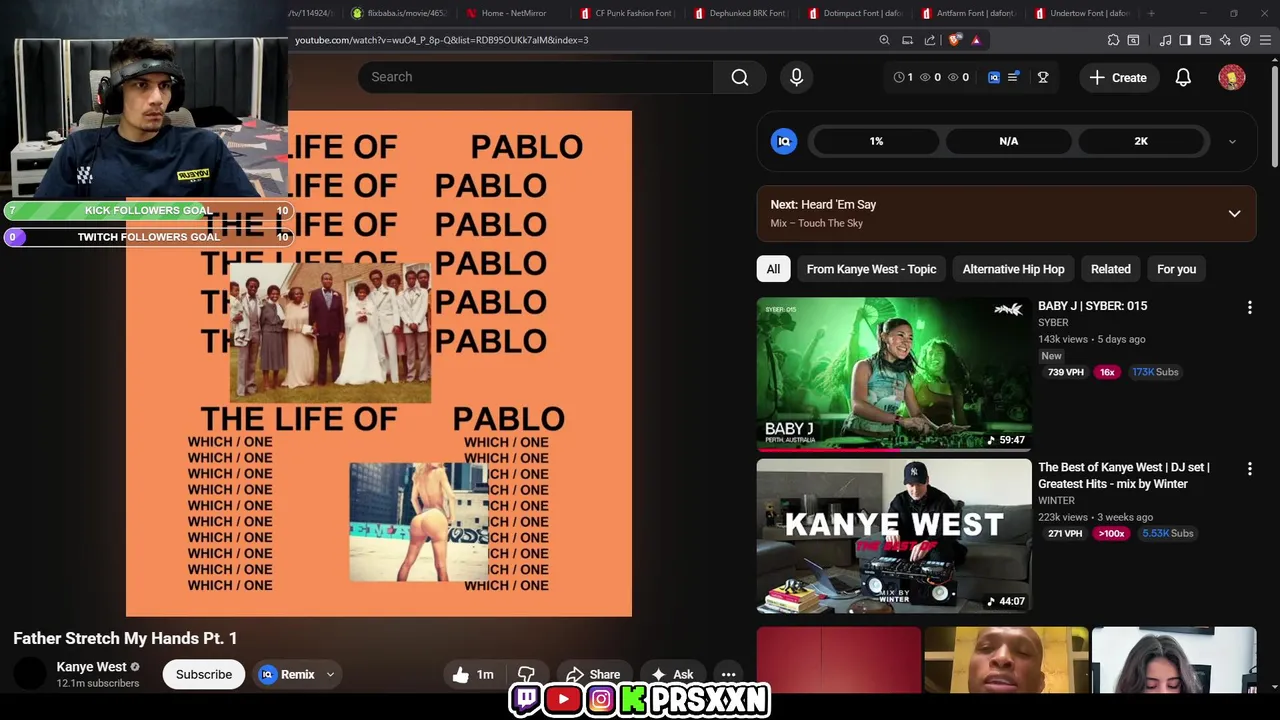The width and height of the screenshot is (1280, 720).
Task: Click the clock counter showing 1
Action: pyautogui.click(x=903, y=77)
